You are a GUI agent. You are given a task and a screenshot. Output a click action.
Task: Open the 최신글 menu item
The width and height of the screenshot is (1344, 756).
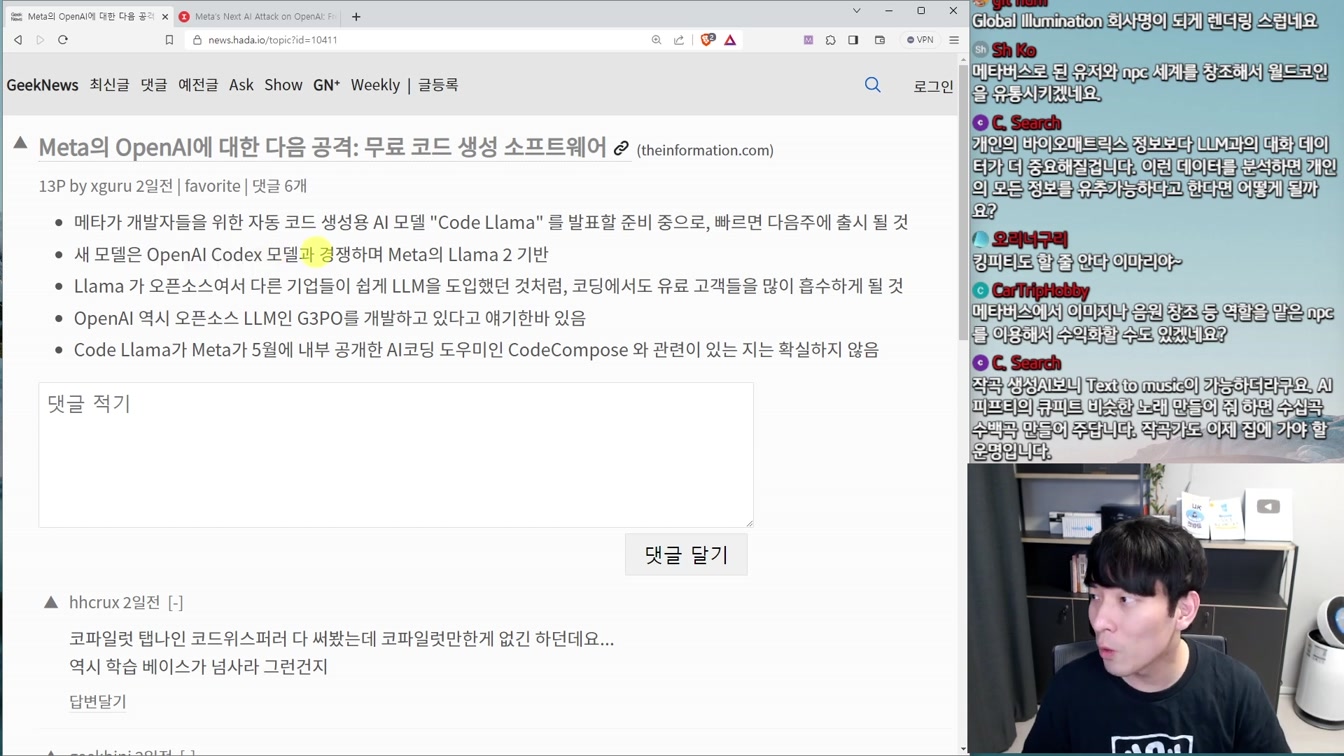click(x=109, y=85)
